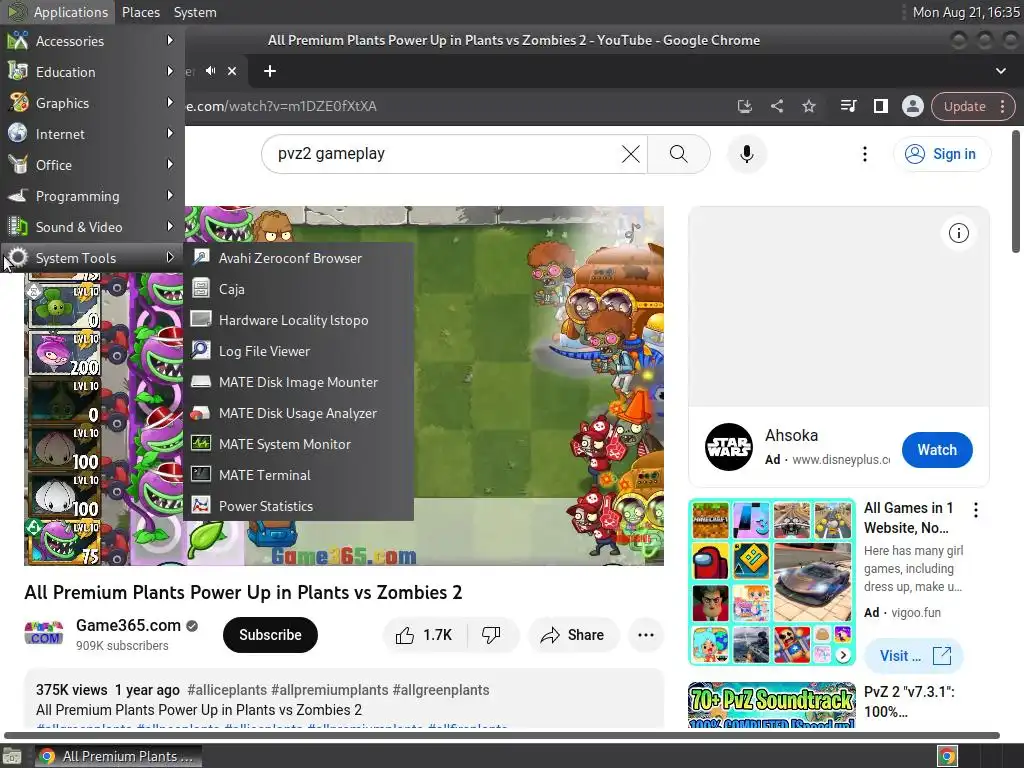Open Chrome tab search chevron
The width and height of the screenshot is (1024, 768).
pyautogui.click(x=1000, y=71)
